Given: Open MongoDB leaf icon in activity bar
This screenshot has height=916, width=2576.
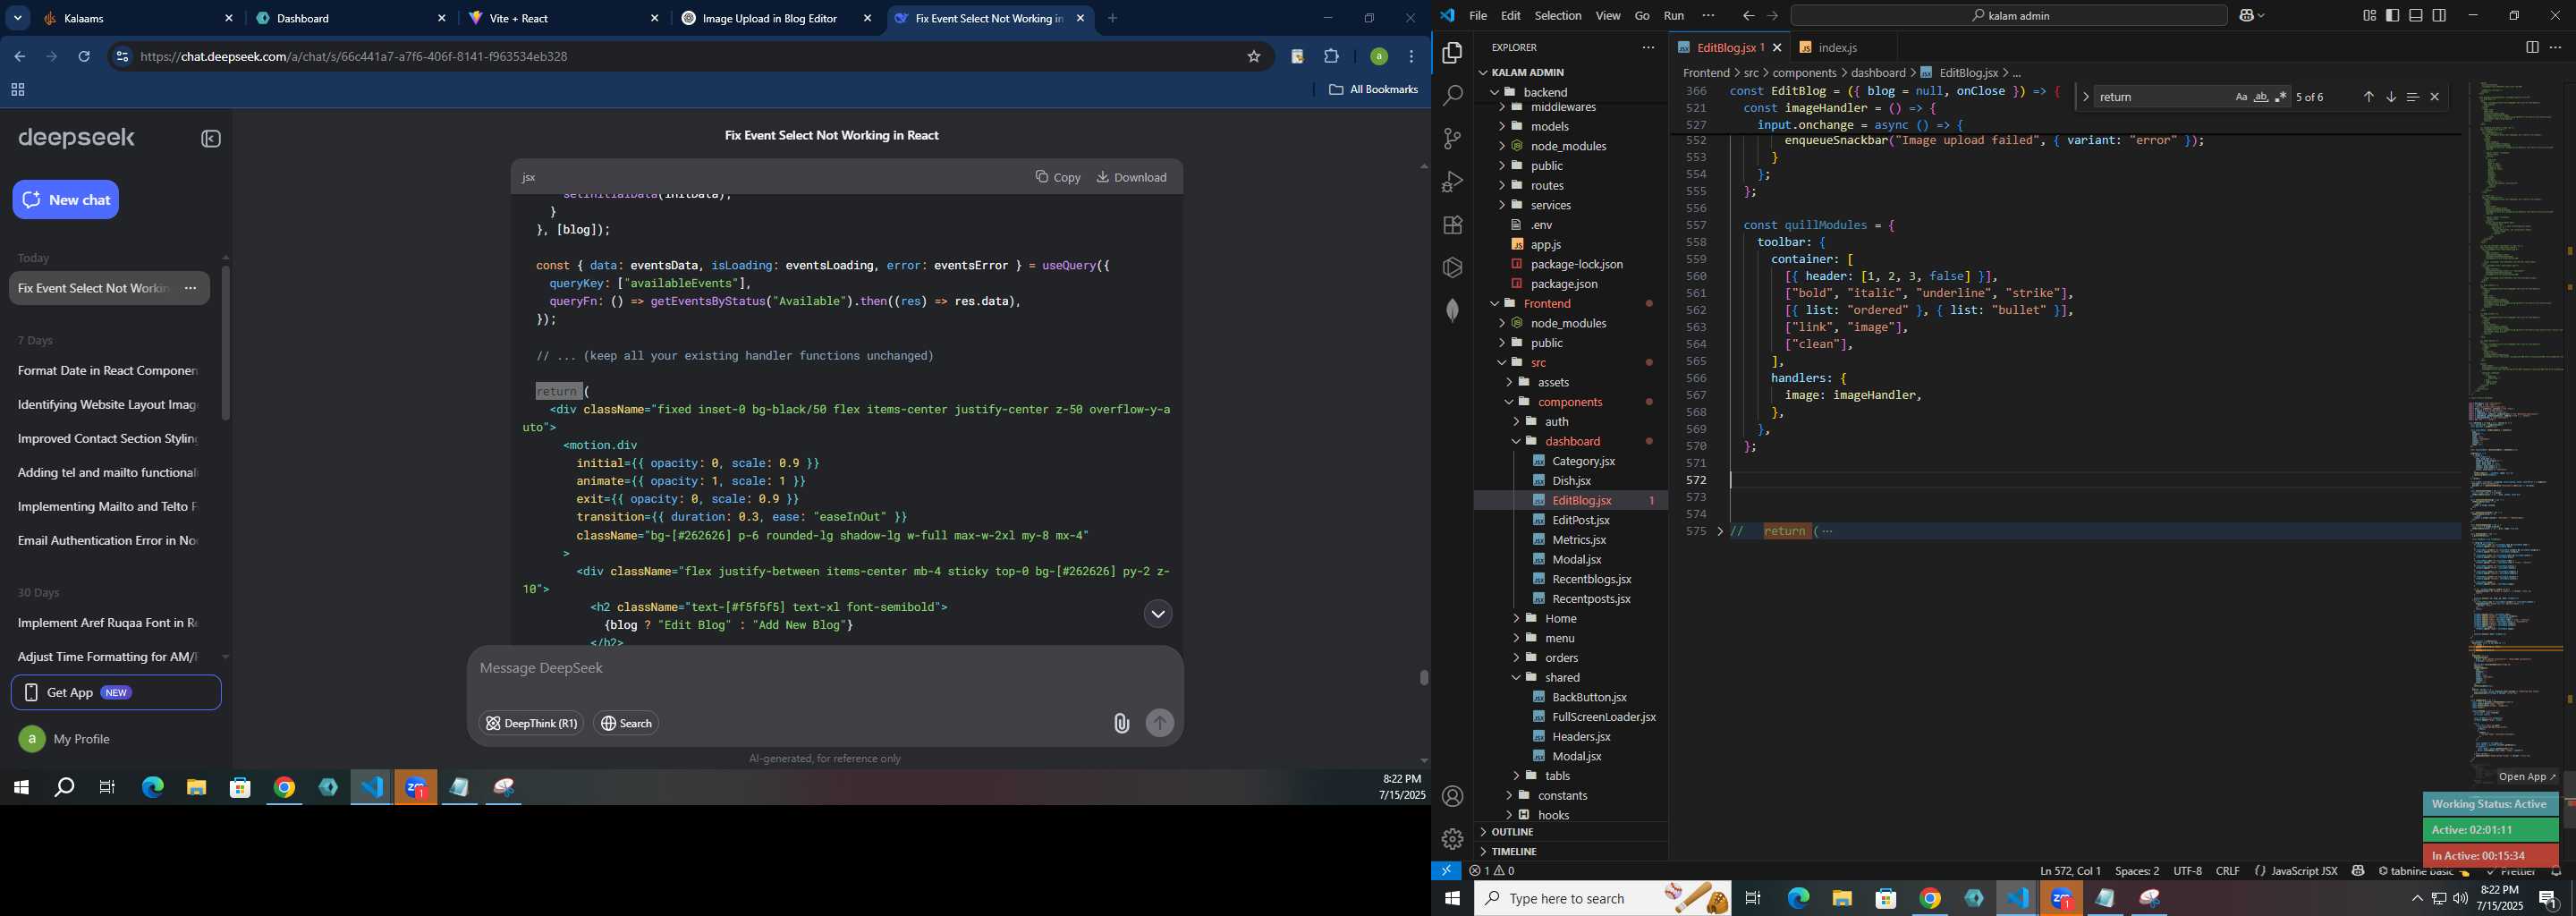Looking at the screenshot, I should 1452,311.
